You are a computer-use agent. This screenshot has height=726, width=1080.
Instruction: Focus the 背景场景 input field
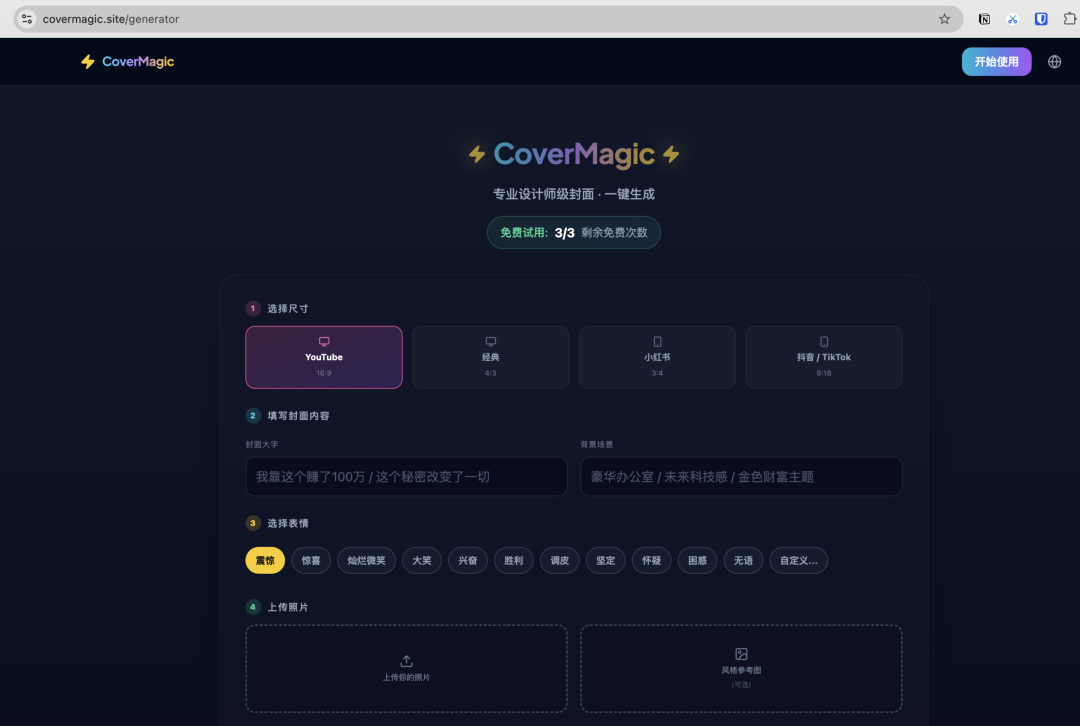pyautogui.click(x=741, y=477)
